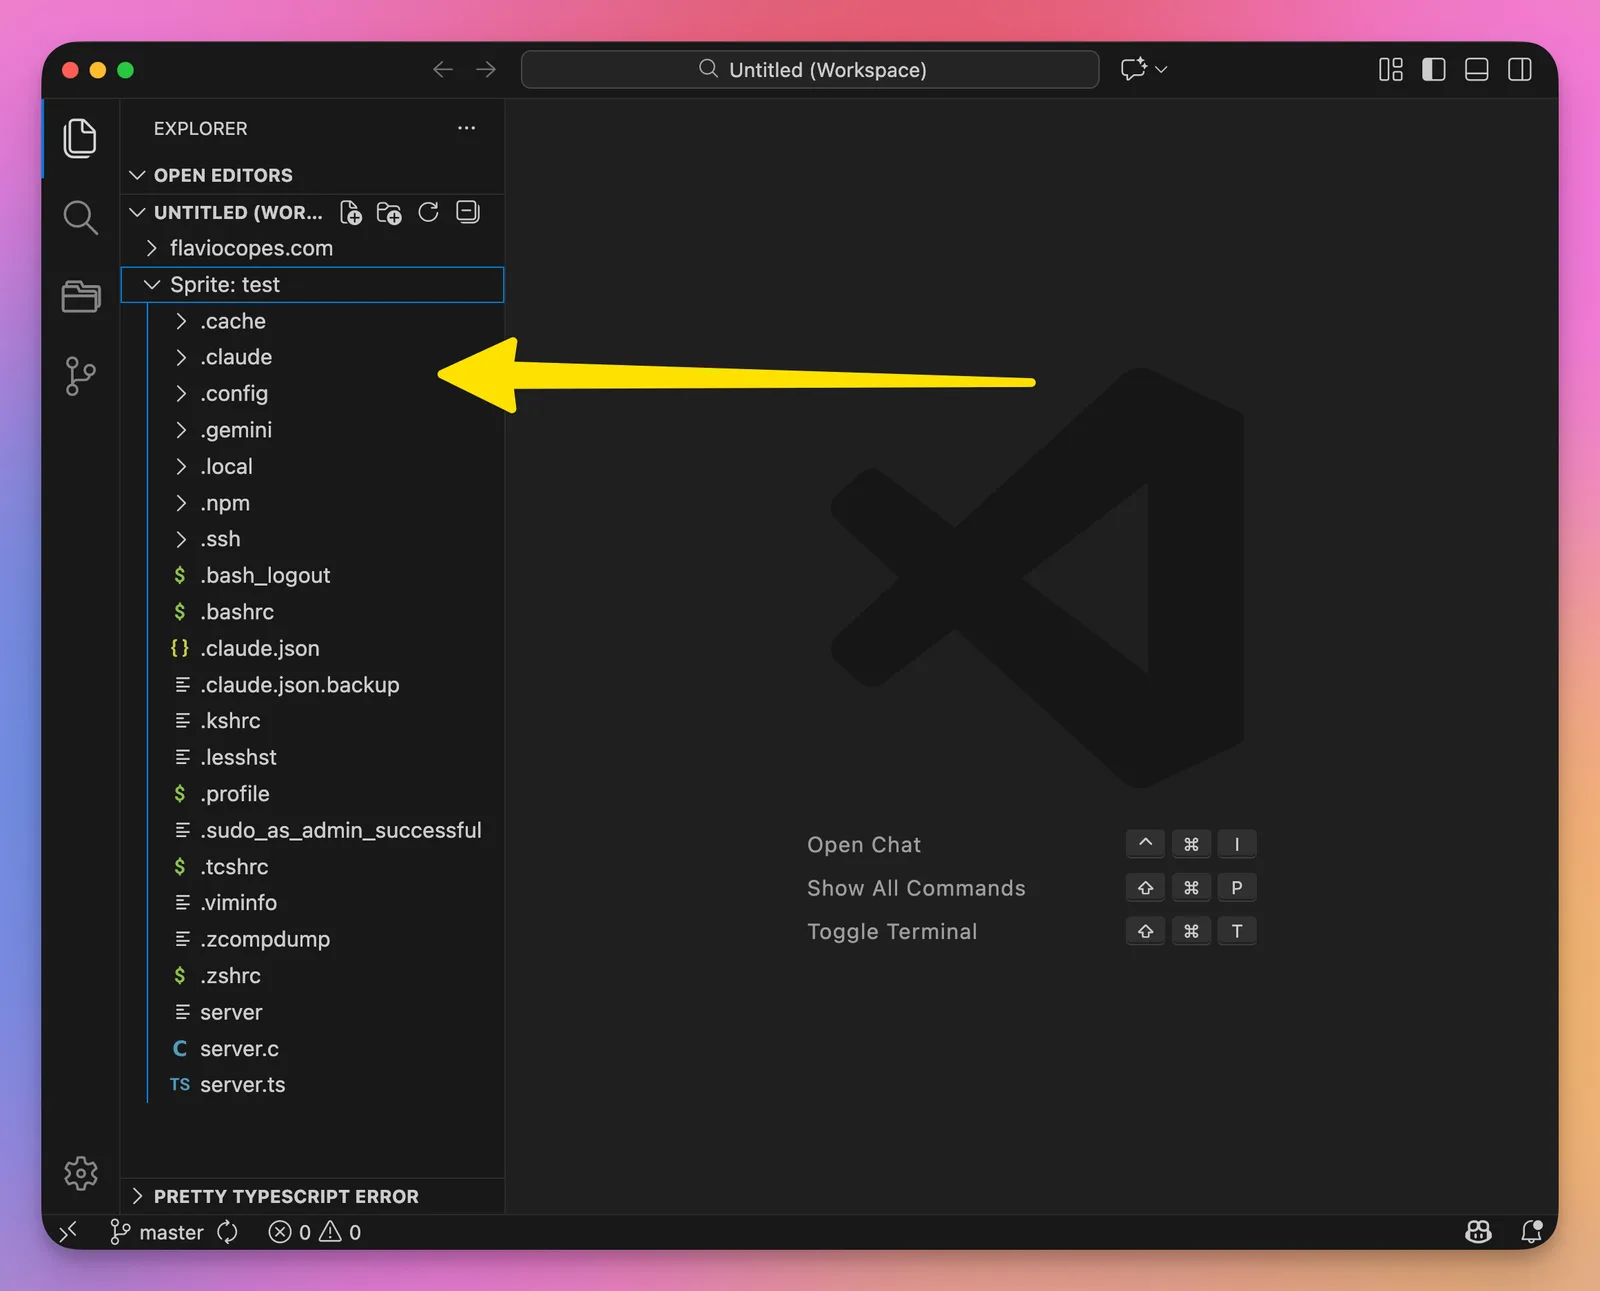
Task: Open the Search view icon
Action: pos(80,218)
